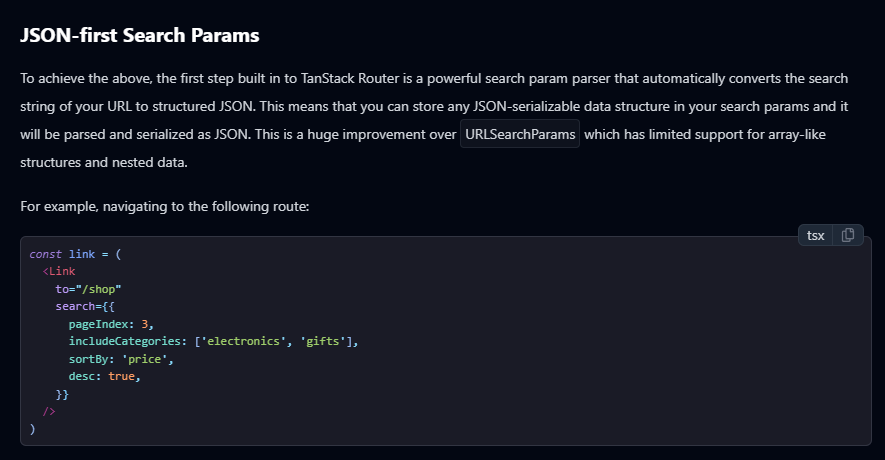Click the search= prop in code

[x=78, y=306]
